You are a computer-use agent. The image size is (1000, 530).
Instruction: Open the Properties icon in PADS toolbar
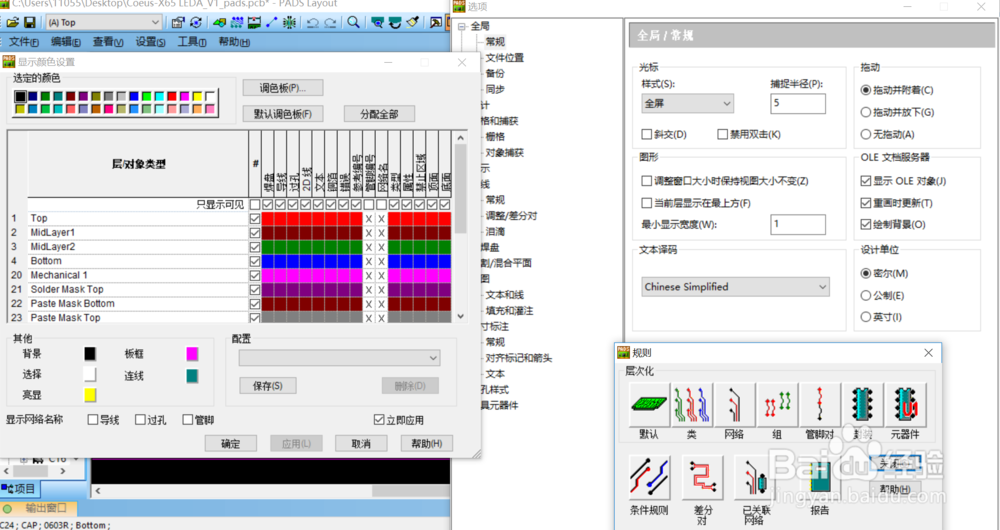point(178,23)
